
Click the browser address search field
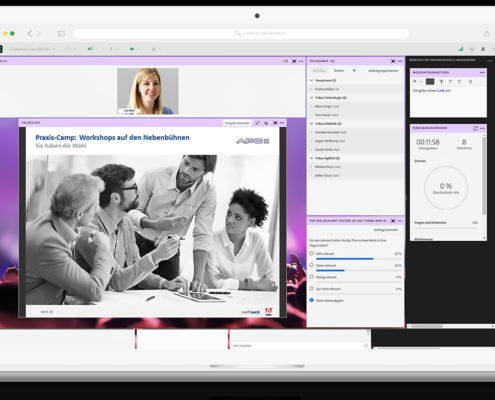pos(241,33)
